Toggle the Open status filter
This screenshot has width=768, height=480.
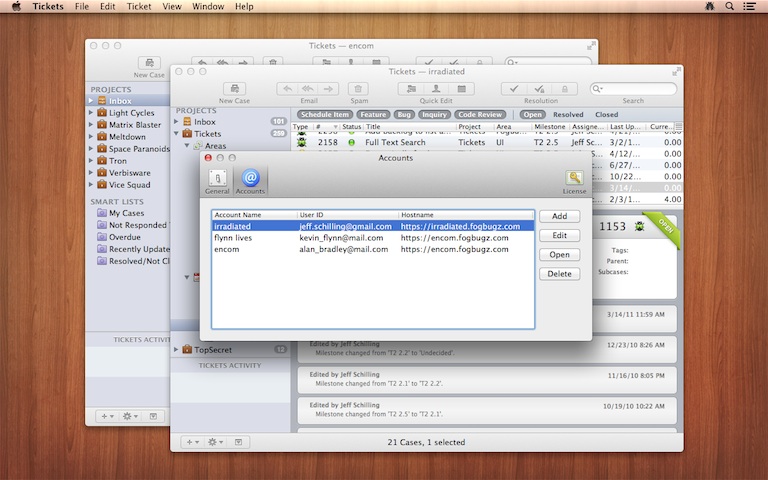532,115
